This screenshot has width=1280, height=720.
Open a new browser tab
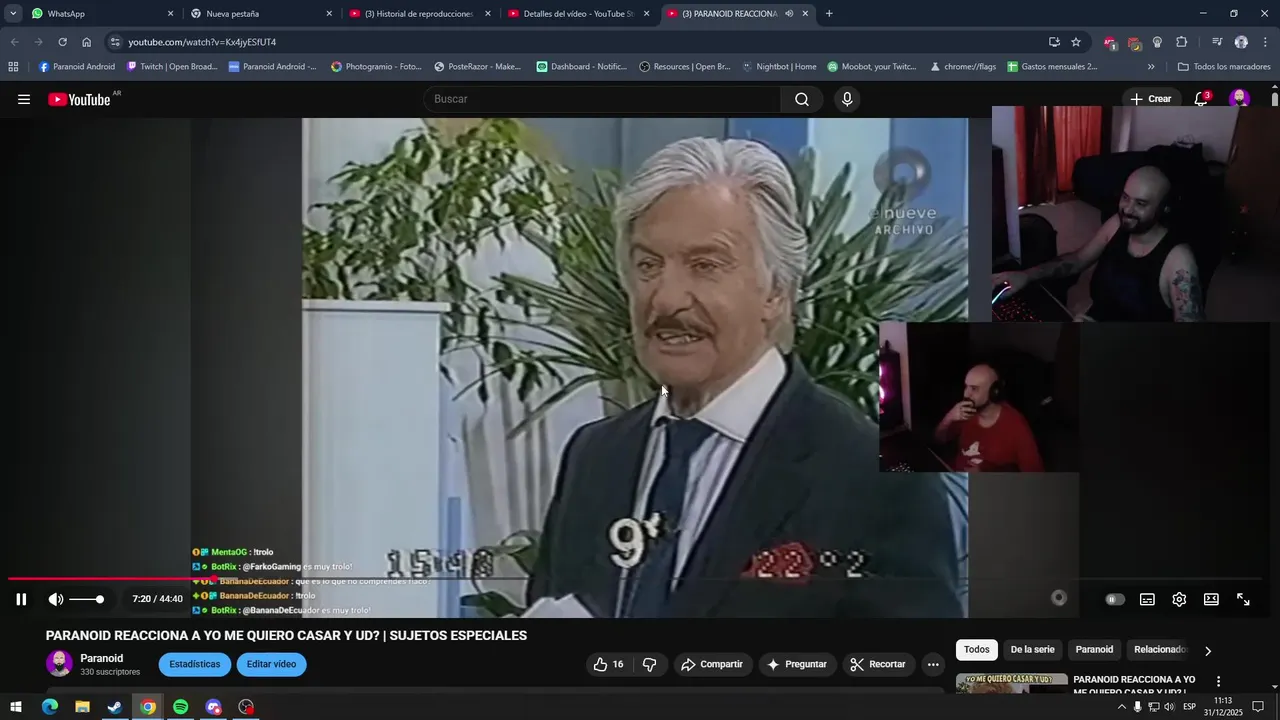(x=829, y=14)
